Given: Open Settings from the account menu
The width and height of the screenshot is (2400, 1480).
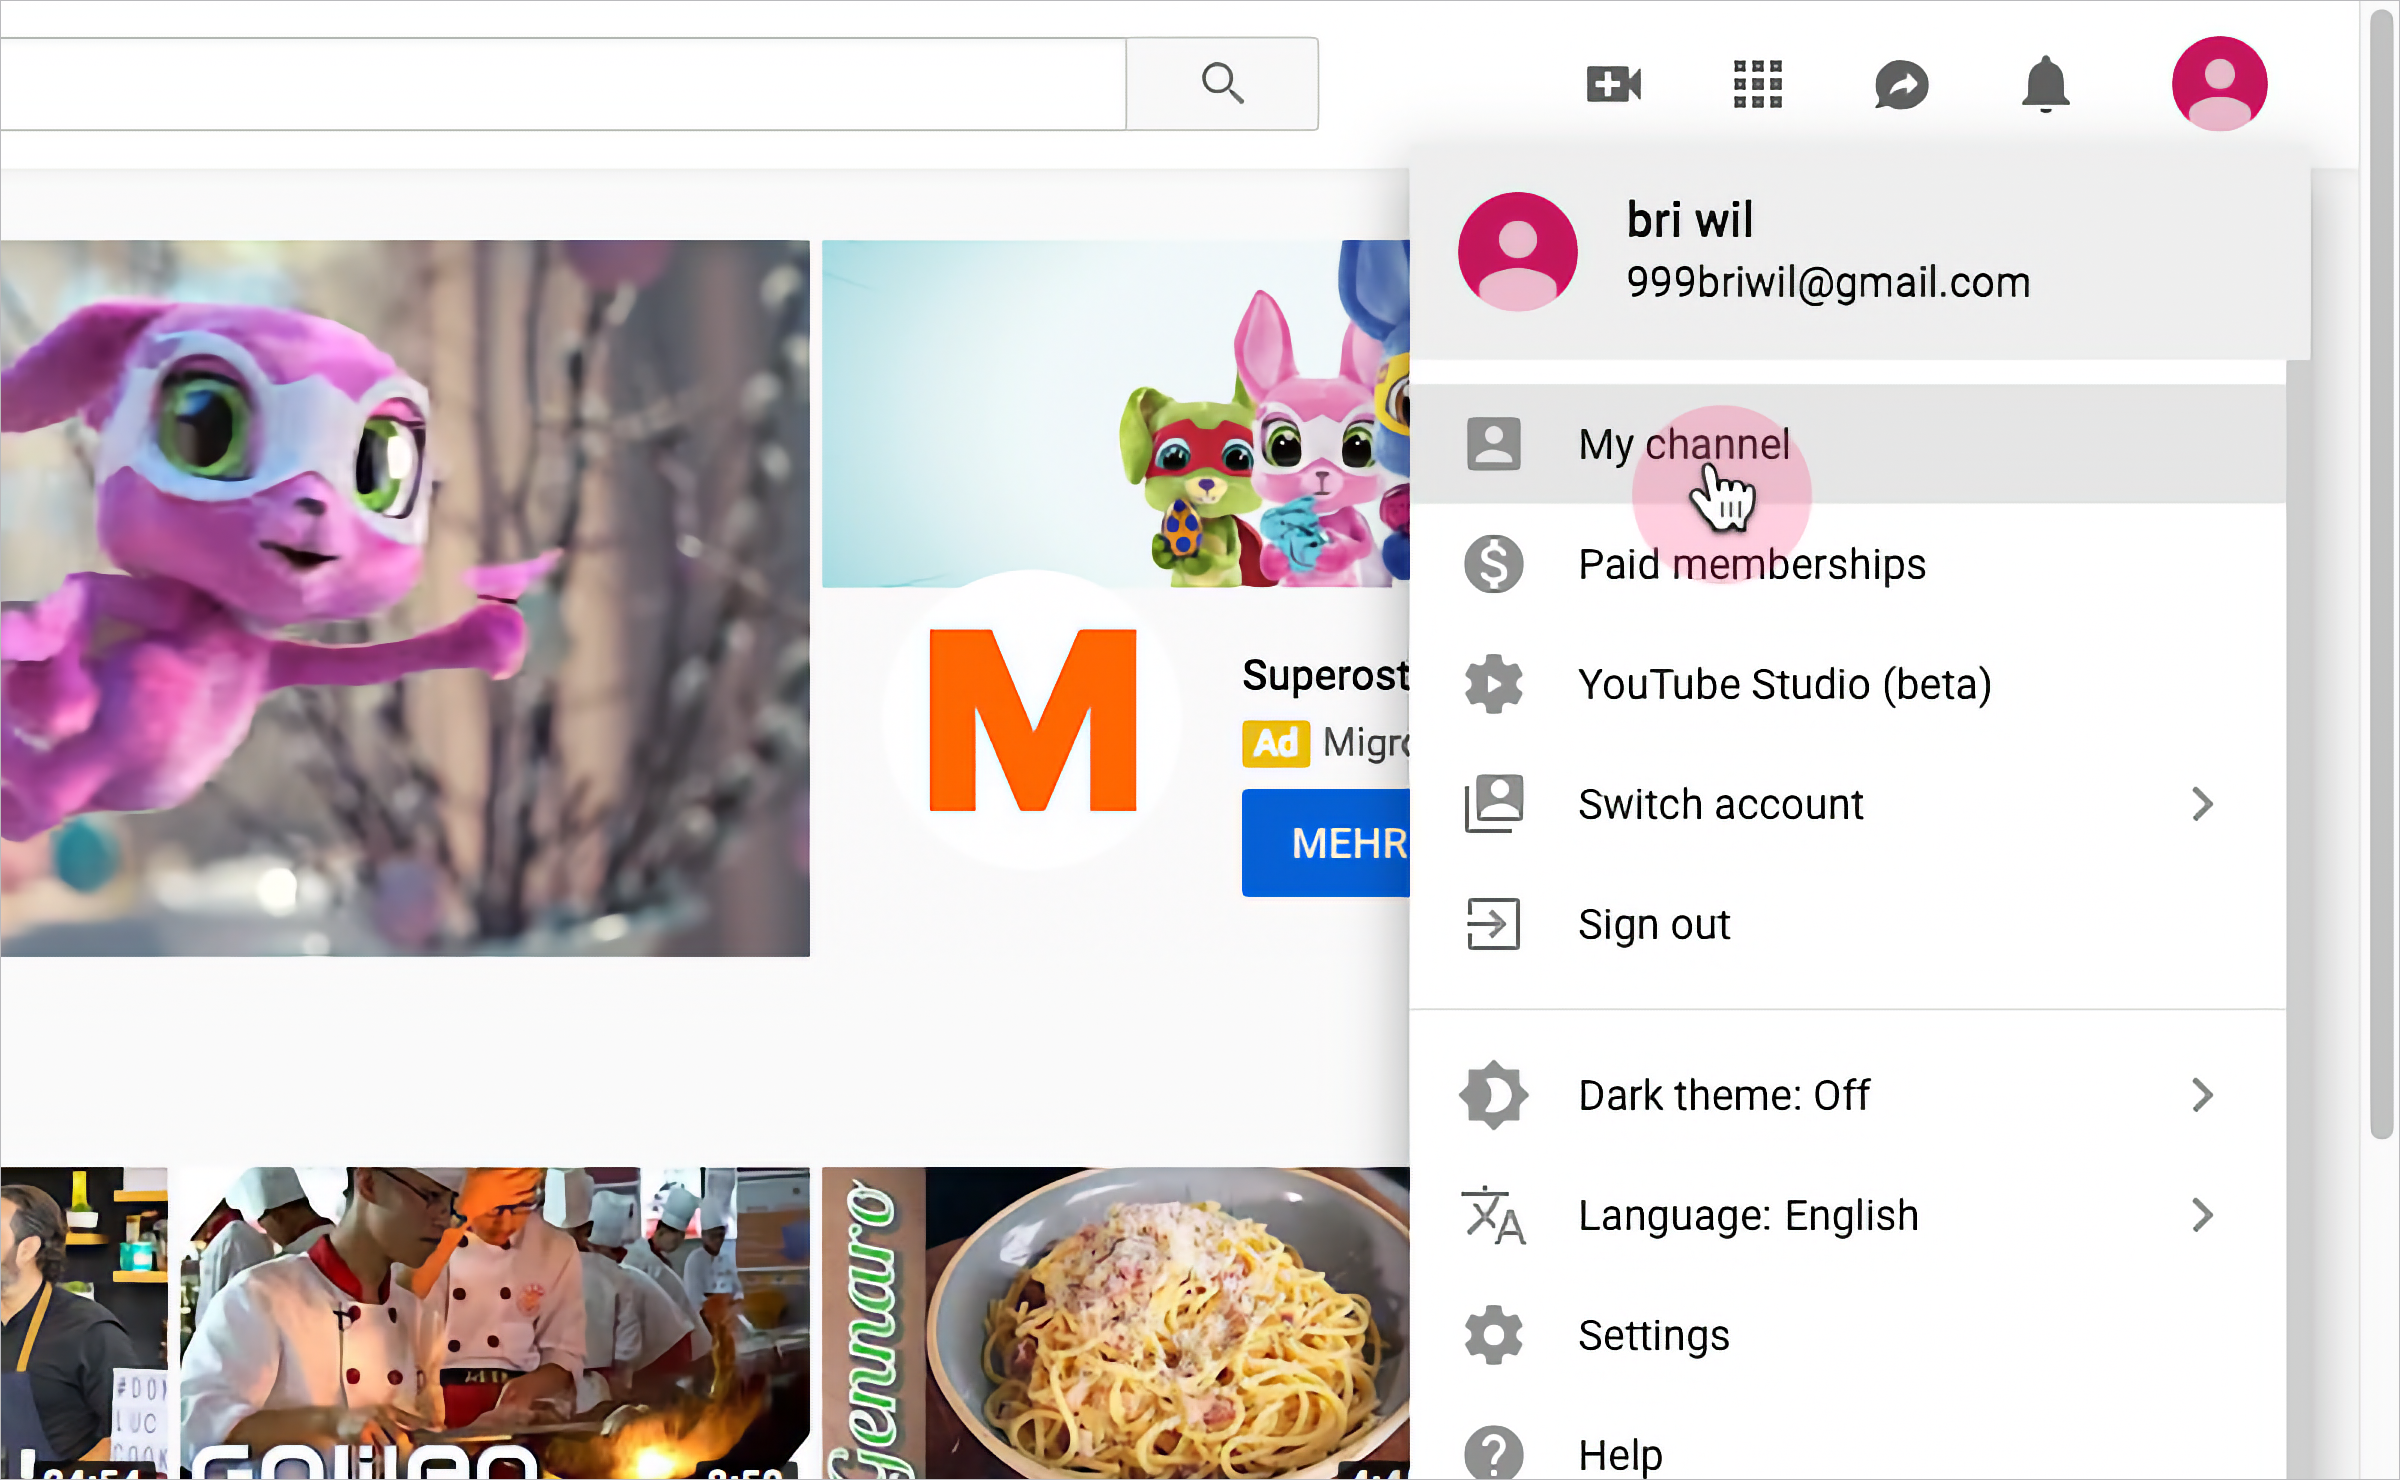Looking at the screenshot, I should (x=1848, y=1335).
